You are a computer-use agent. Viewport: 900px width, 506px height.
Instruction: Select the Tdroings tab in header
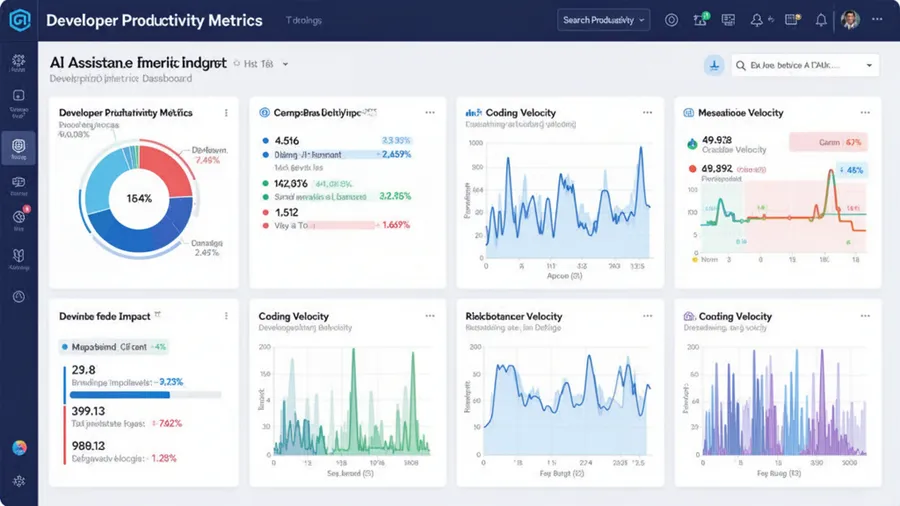point(304,20)
